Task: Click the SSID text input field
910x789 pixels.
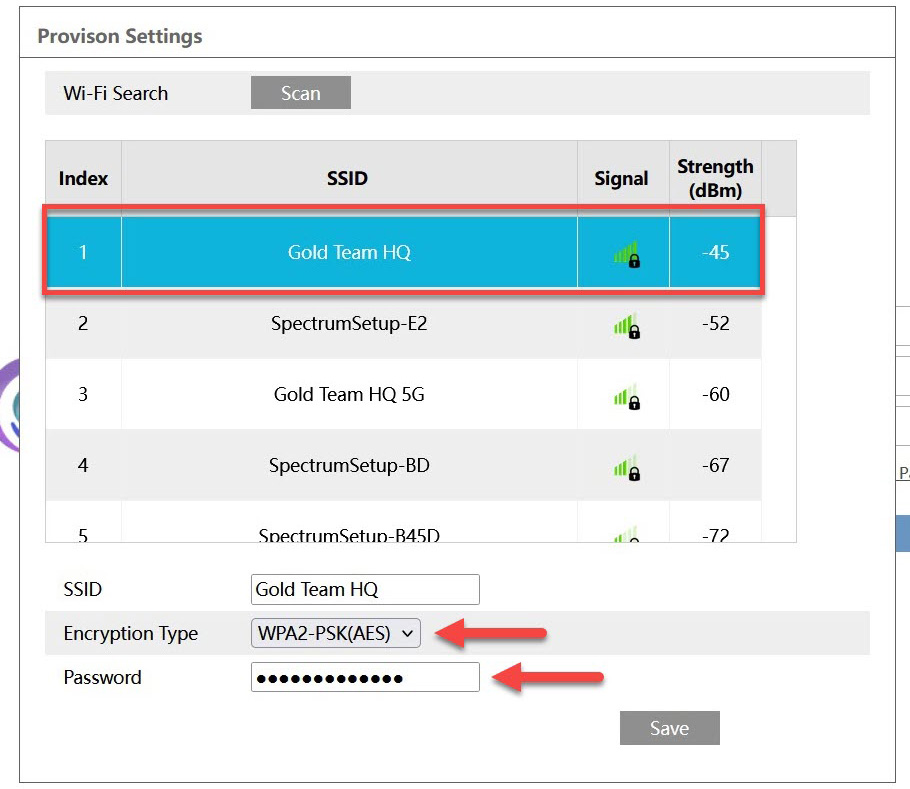Action: 365,589
